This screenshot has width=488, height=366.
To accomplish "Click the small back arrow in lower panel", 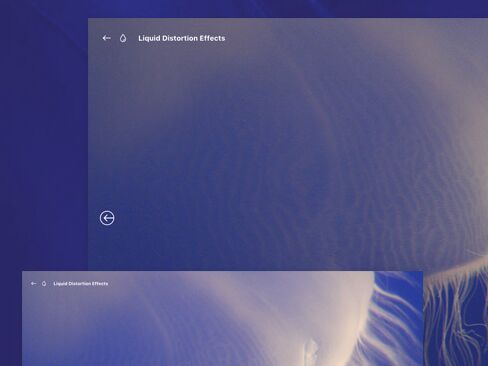I will pos(33,284).
